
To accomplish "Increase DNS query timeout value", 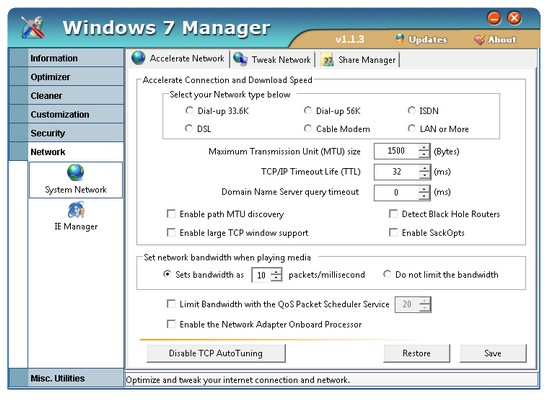I will coord(424,189).
